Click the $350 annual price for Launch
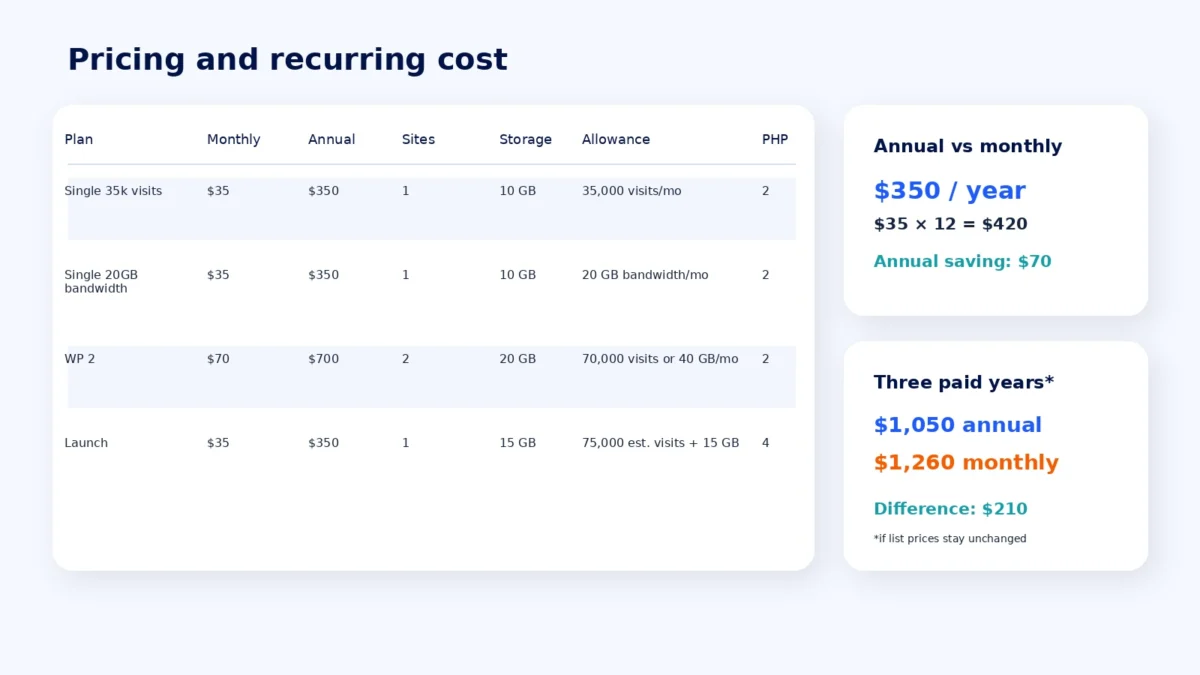The width and height of the screenshot is (1200, 675). tap(323, 443)
